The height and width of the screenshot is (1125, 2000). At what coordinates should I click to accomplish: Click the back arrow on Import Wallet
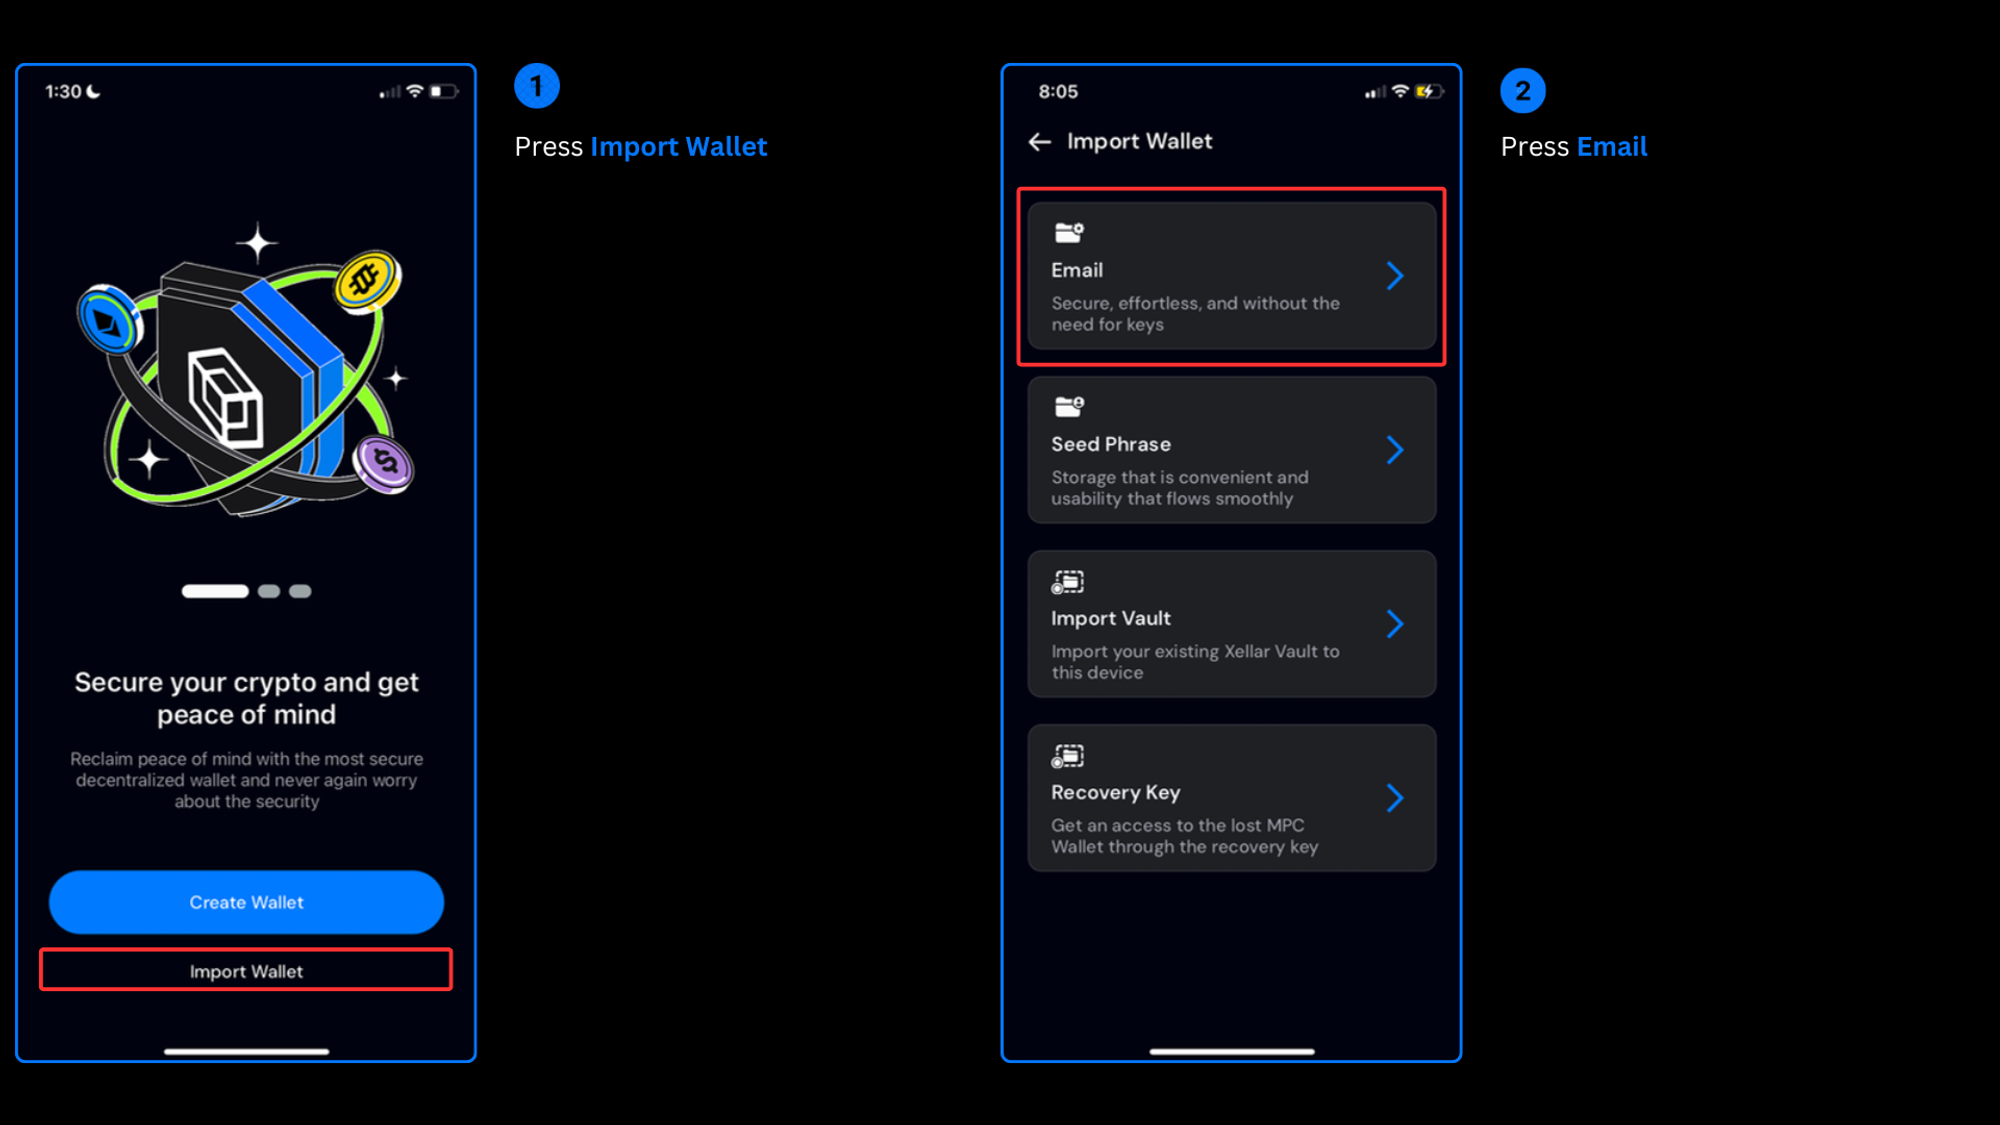[x=1040, y=141]
